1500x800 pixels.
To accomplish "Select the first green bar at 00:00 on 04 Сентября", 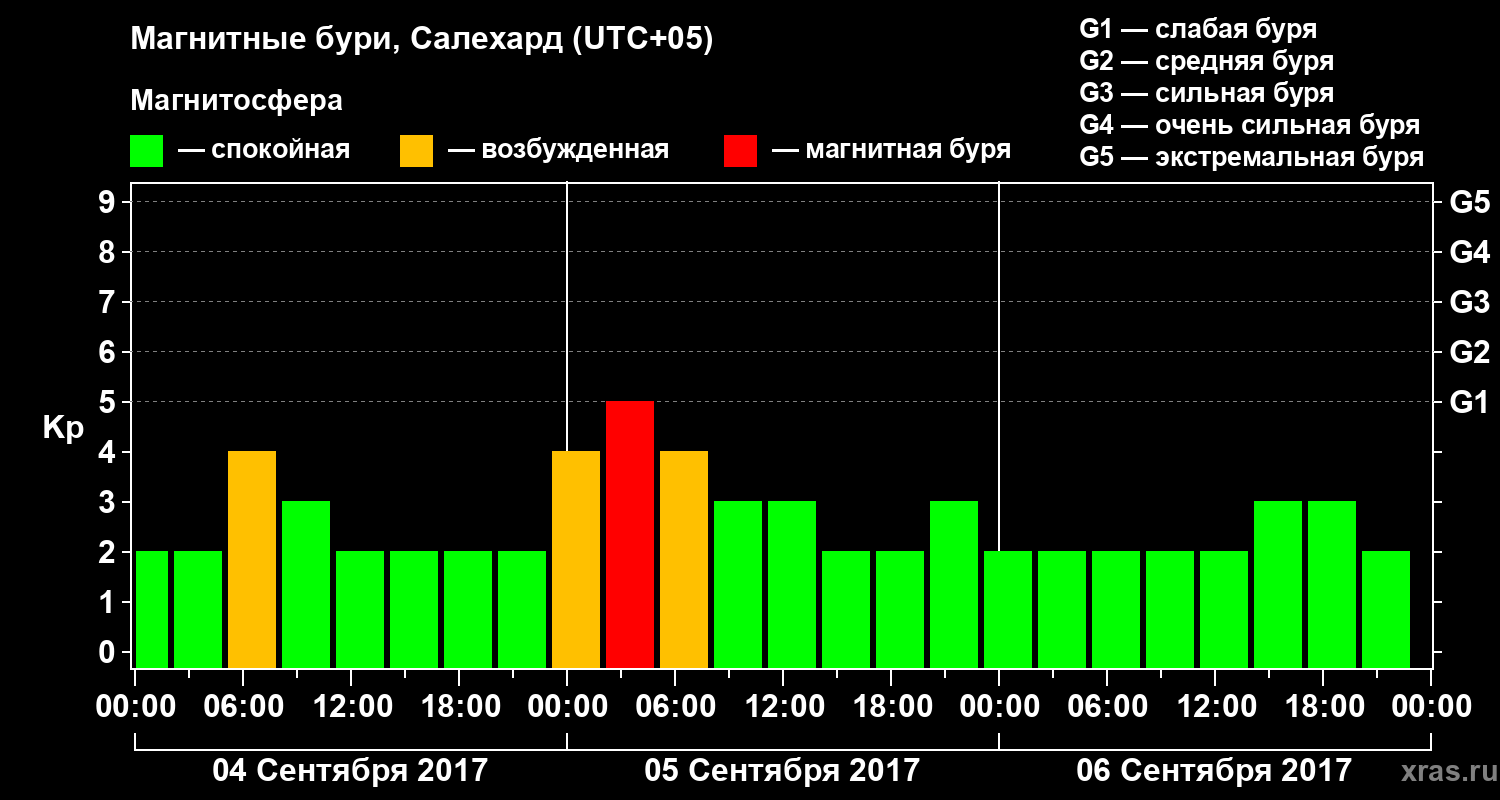I will click(x=151, y=609).
